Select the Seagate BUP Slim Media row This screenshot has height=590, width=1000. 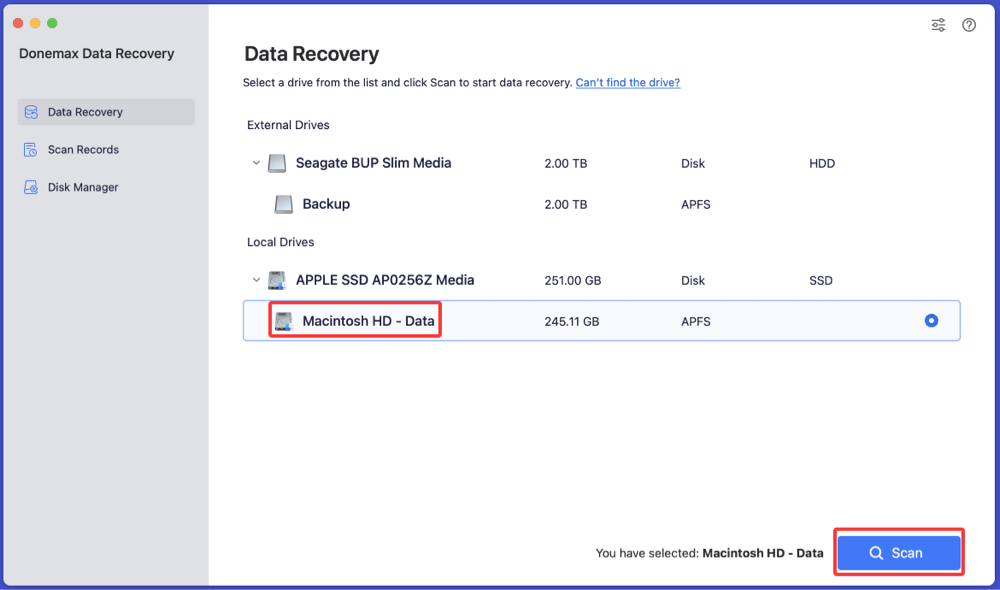(x=600, y=163)
